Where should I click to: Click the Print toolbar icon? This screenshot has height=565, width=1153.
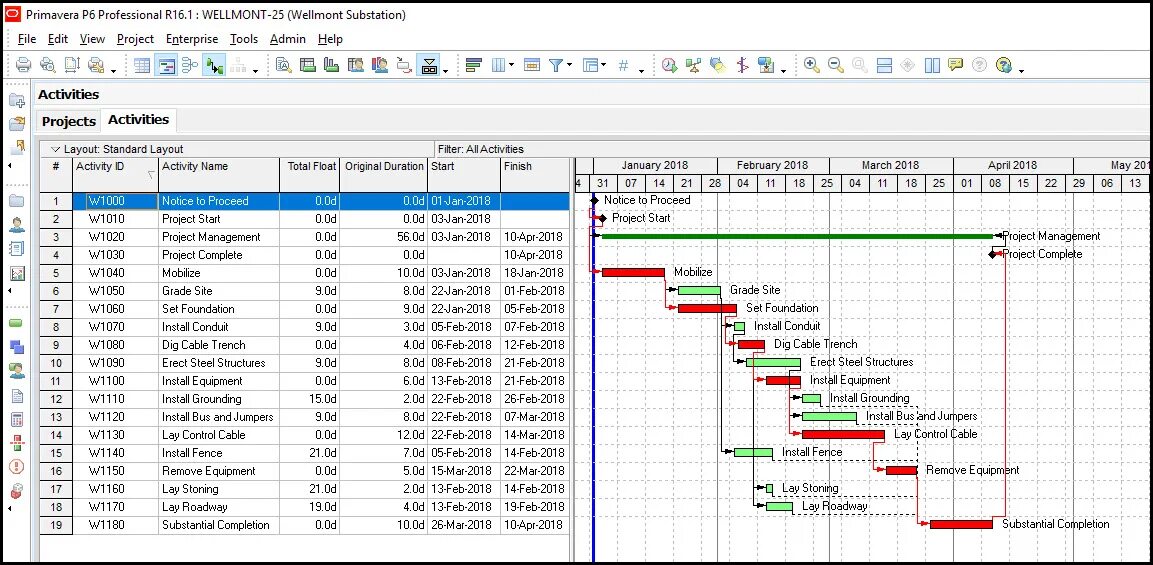(x=23, y=65)
